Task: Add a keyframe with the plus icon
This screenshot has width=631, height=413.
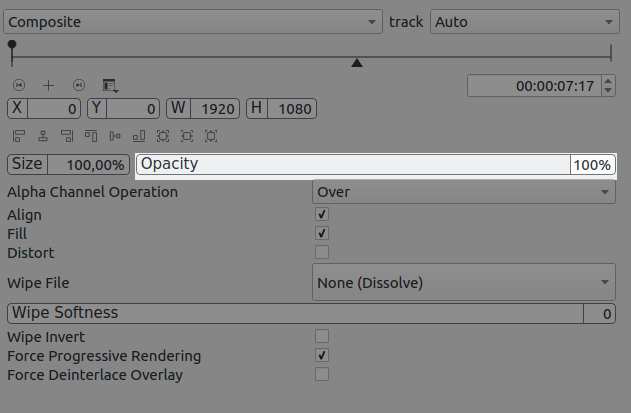Action: pyautogui.click(x=48, y=86)
